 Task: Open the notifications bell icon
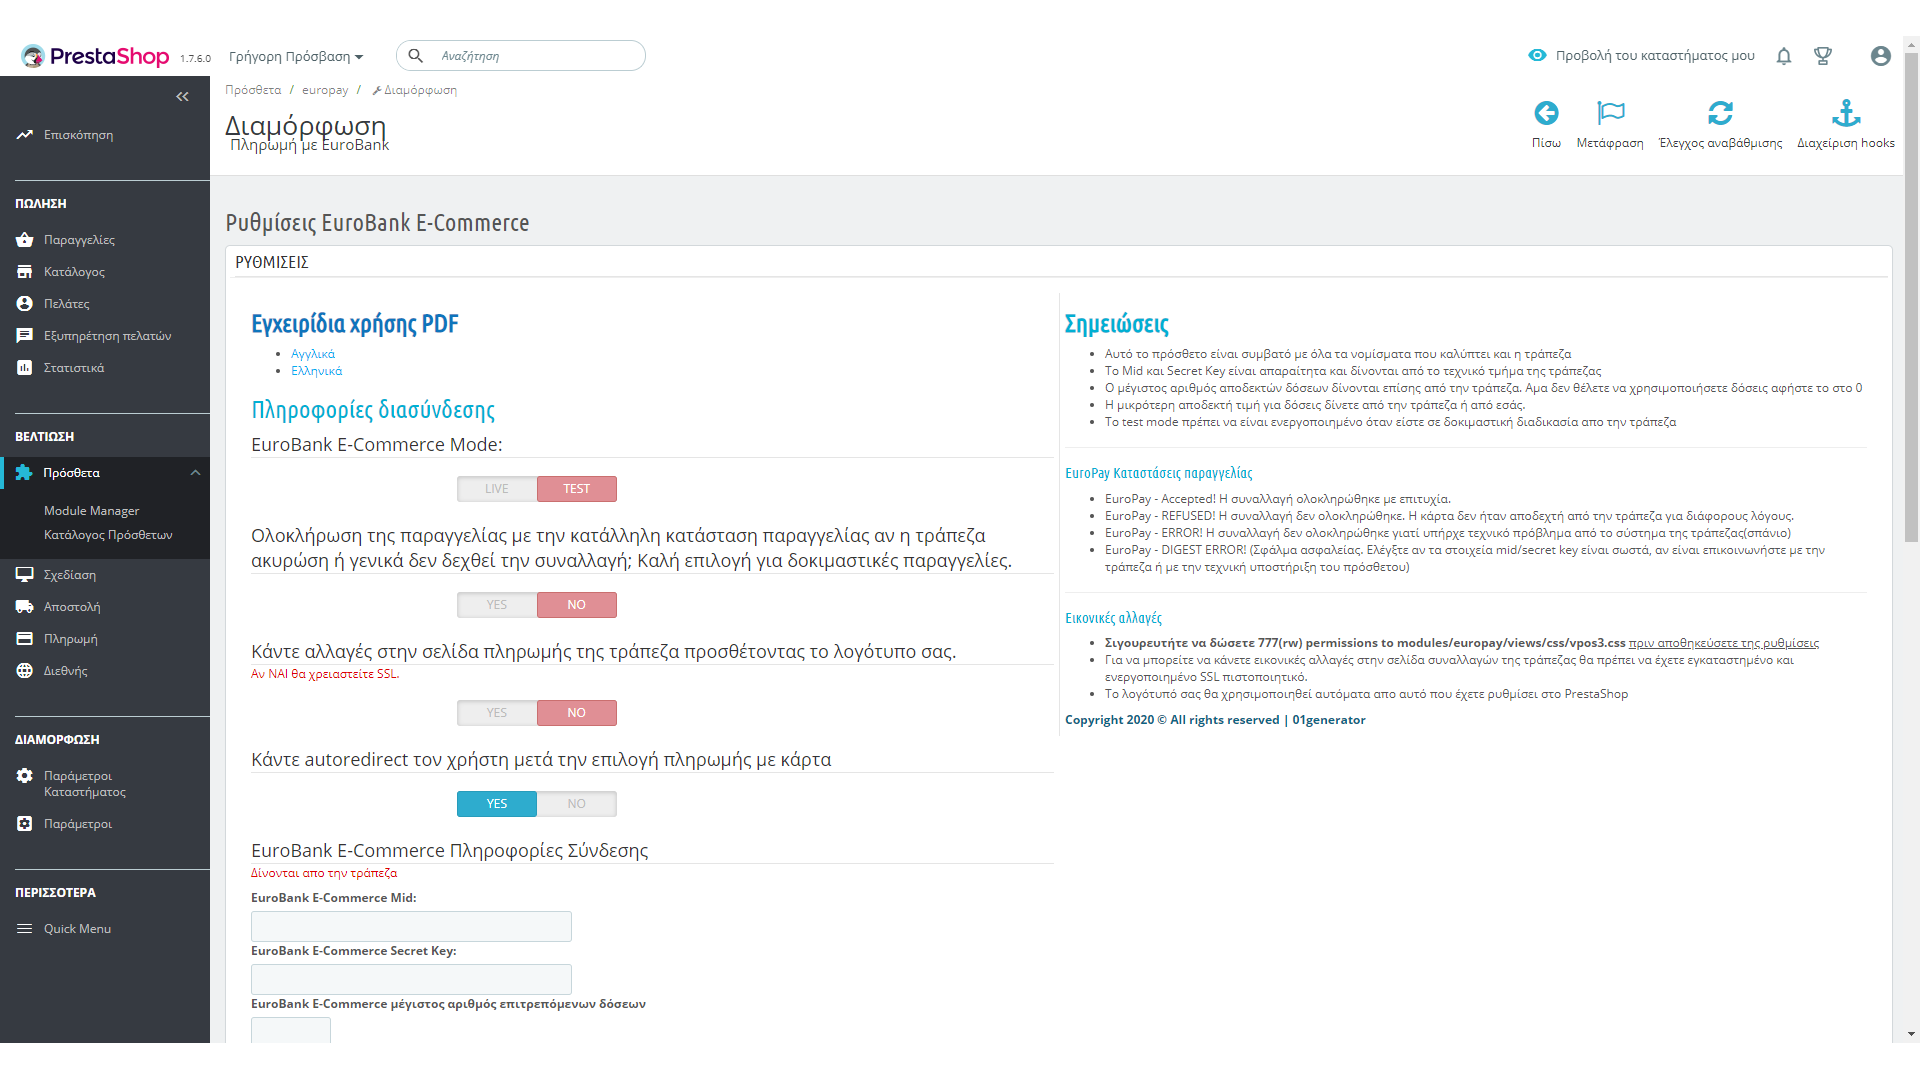(x=1783, y=56)
